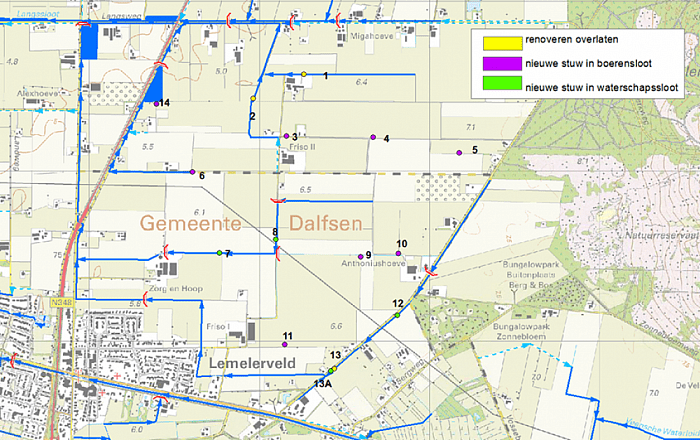Click the yellow 'renoveren overlaten' legend swatch

[x=502, y=43]
